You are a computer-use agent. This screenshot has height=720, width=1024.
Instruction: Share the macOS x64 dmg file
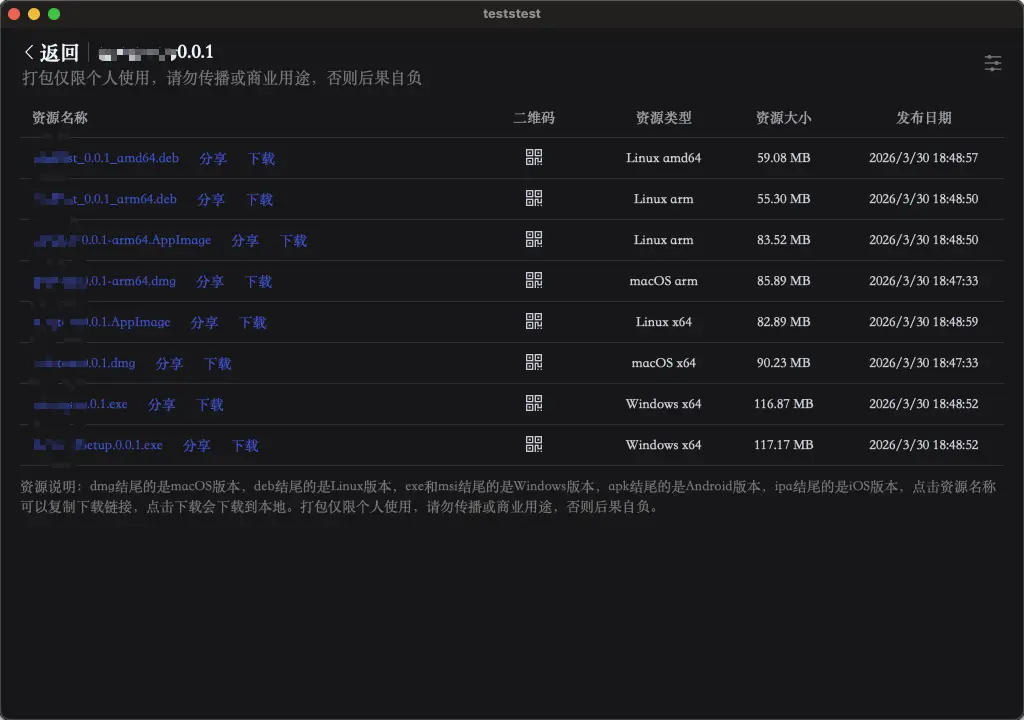pyautogui.click(x=170, y=364)
